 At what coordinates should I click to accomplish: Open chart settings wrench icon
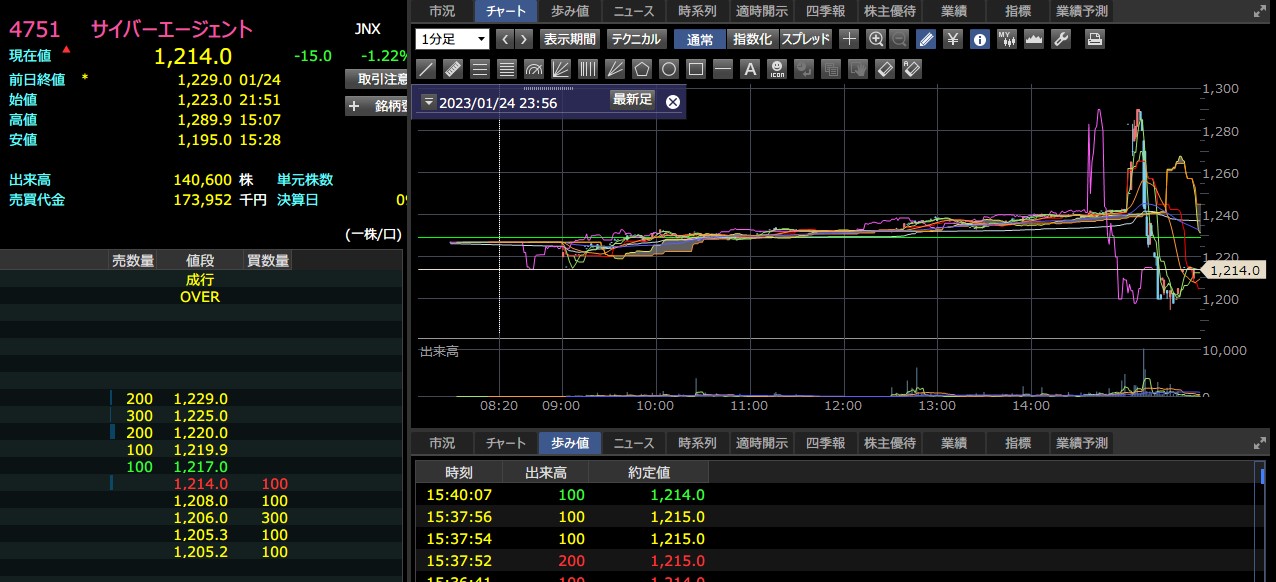point(1061,39)
